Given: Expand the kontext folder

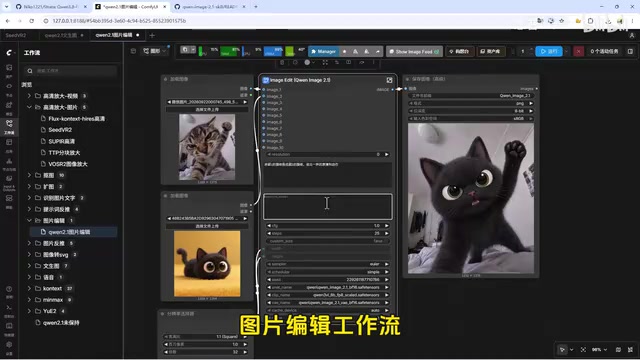Looking at the screenshot, I should 29,289.
